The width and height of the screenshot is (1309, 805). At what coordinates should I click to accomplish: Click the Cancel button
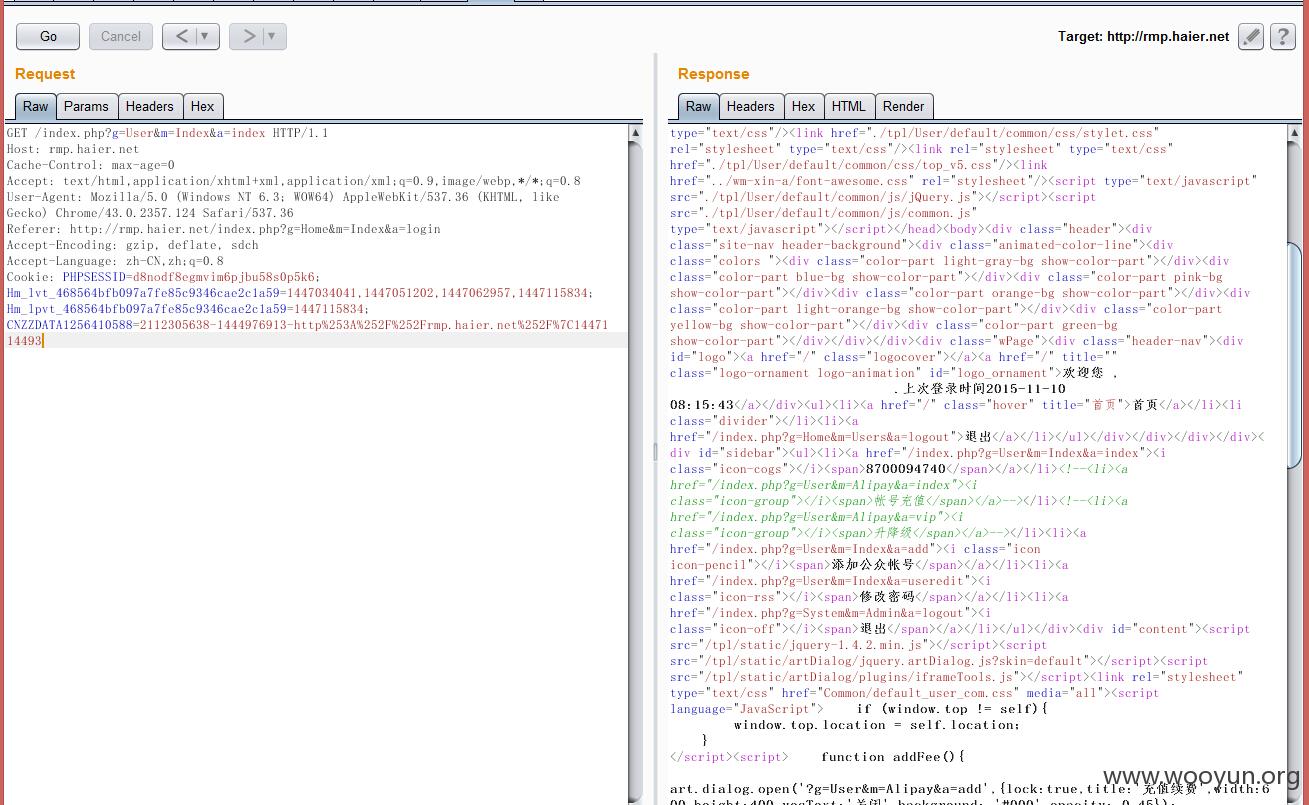coord(121,36)
